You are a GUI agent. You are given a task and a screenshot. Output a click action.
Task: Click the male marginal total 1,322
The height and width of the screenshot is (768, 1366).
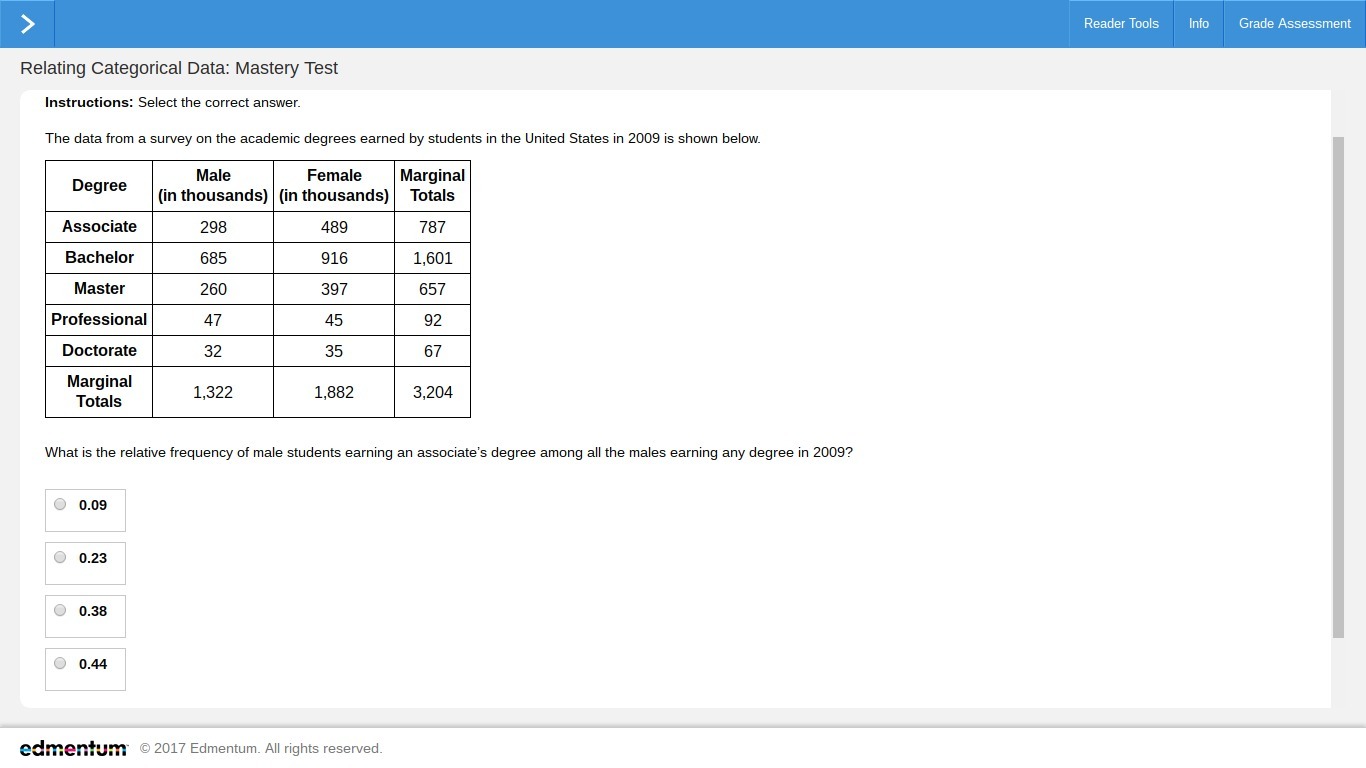point(213,392)
